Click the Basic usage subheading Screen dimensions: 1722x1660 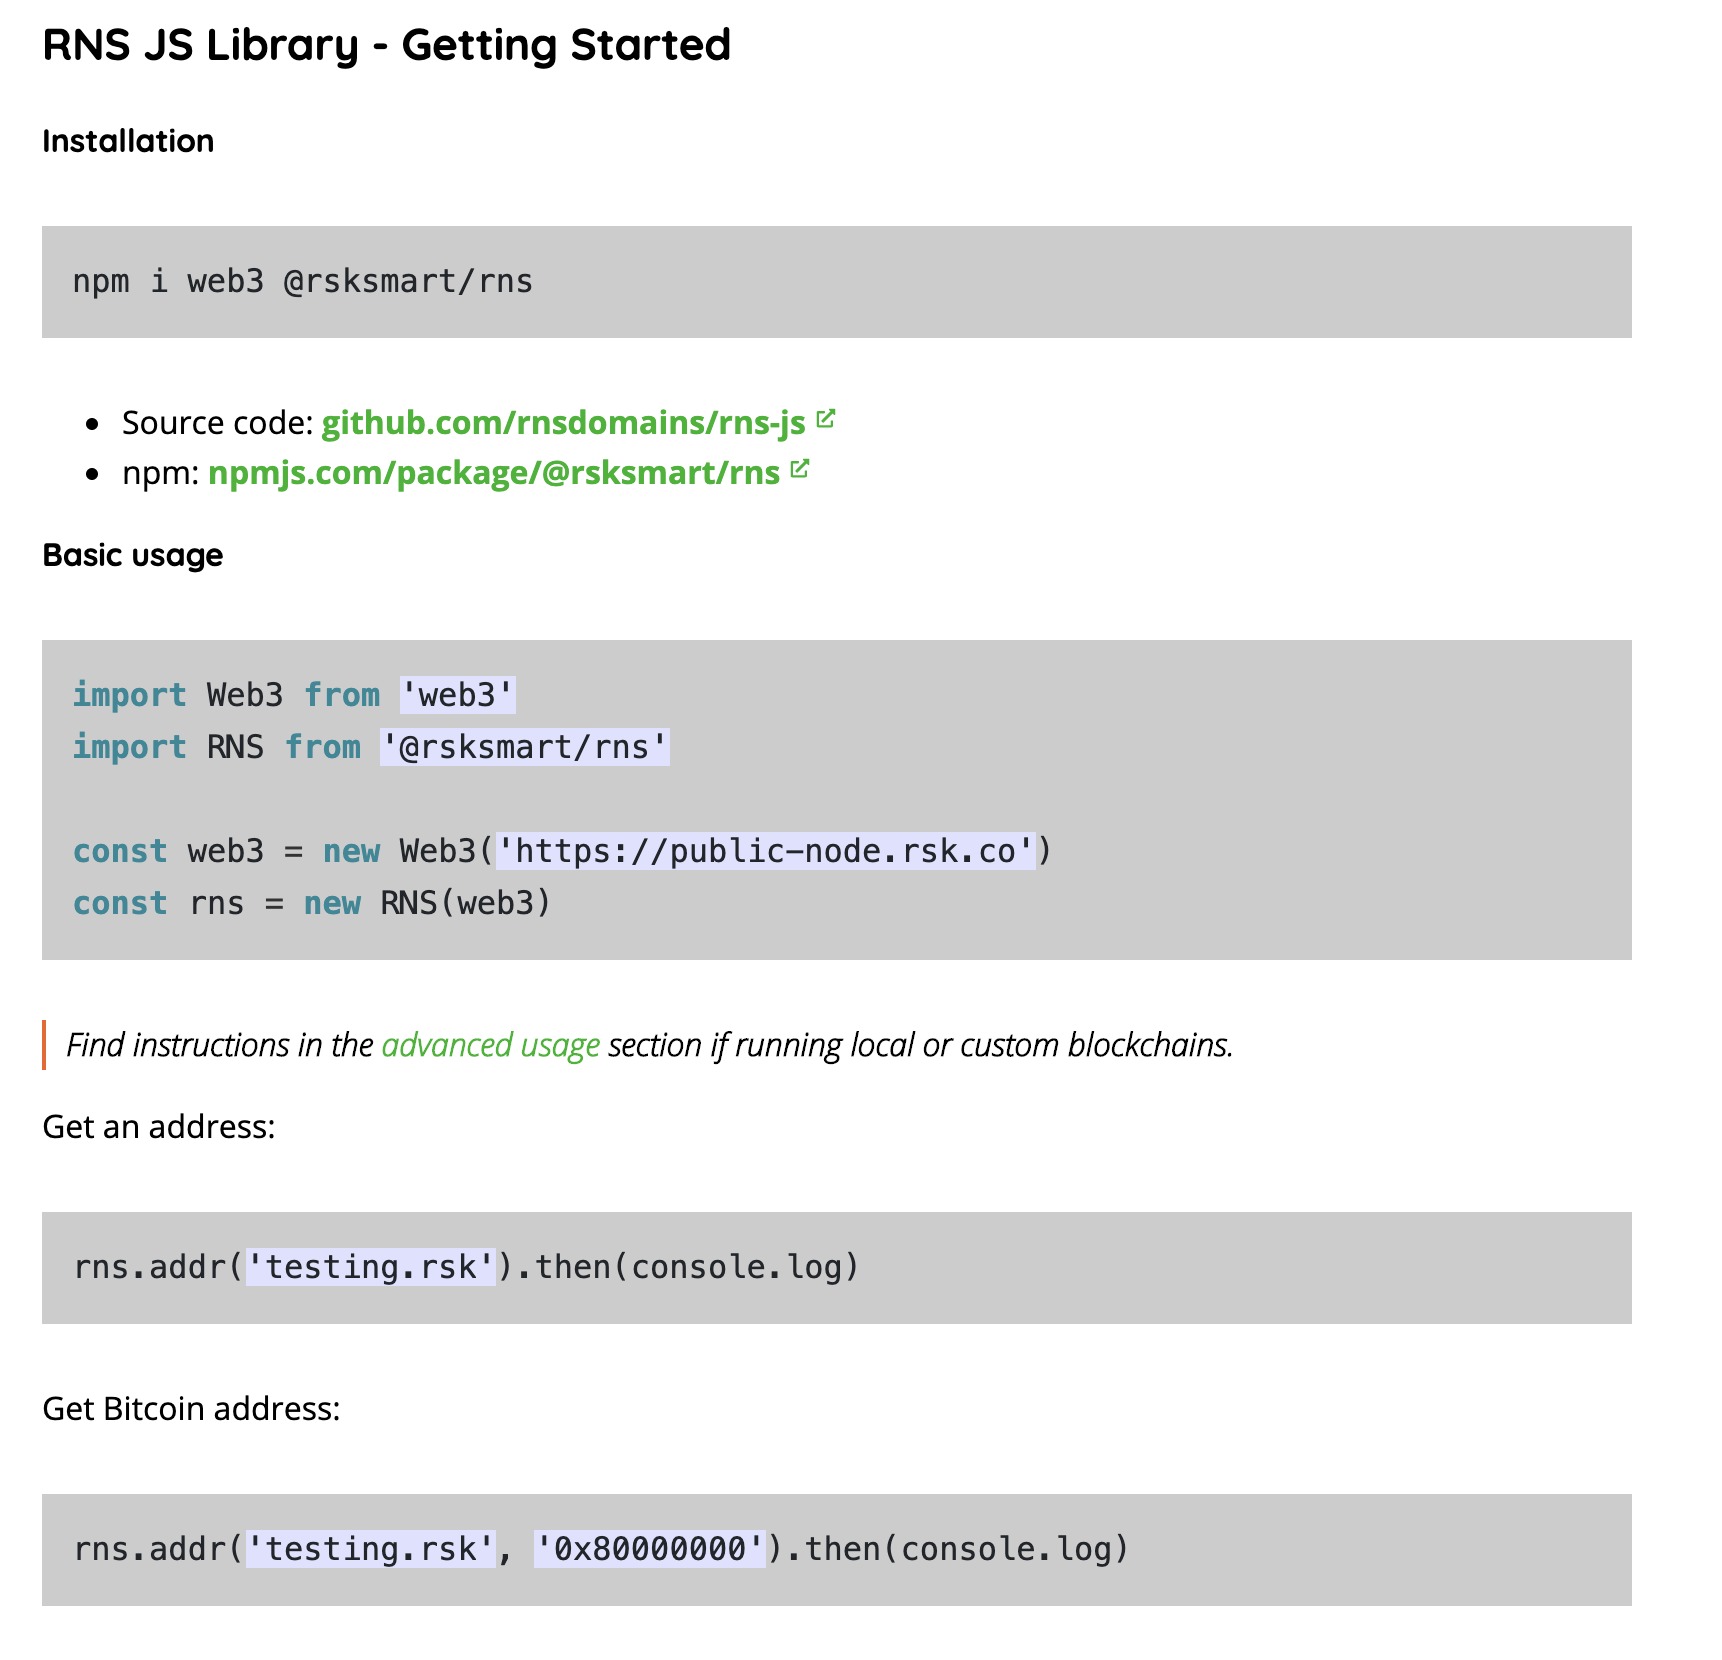pyautogui.click(x=133, y=555)
